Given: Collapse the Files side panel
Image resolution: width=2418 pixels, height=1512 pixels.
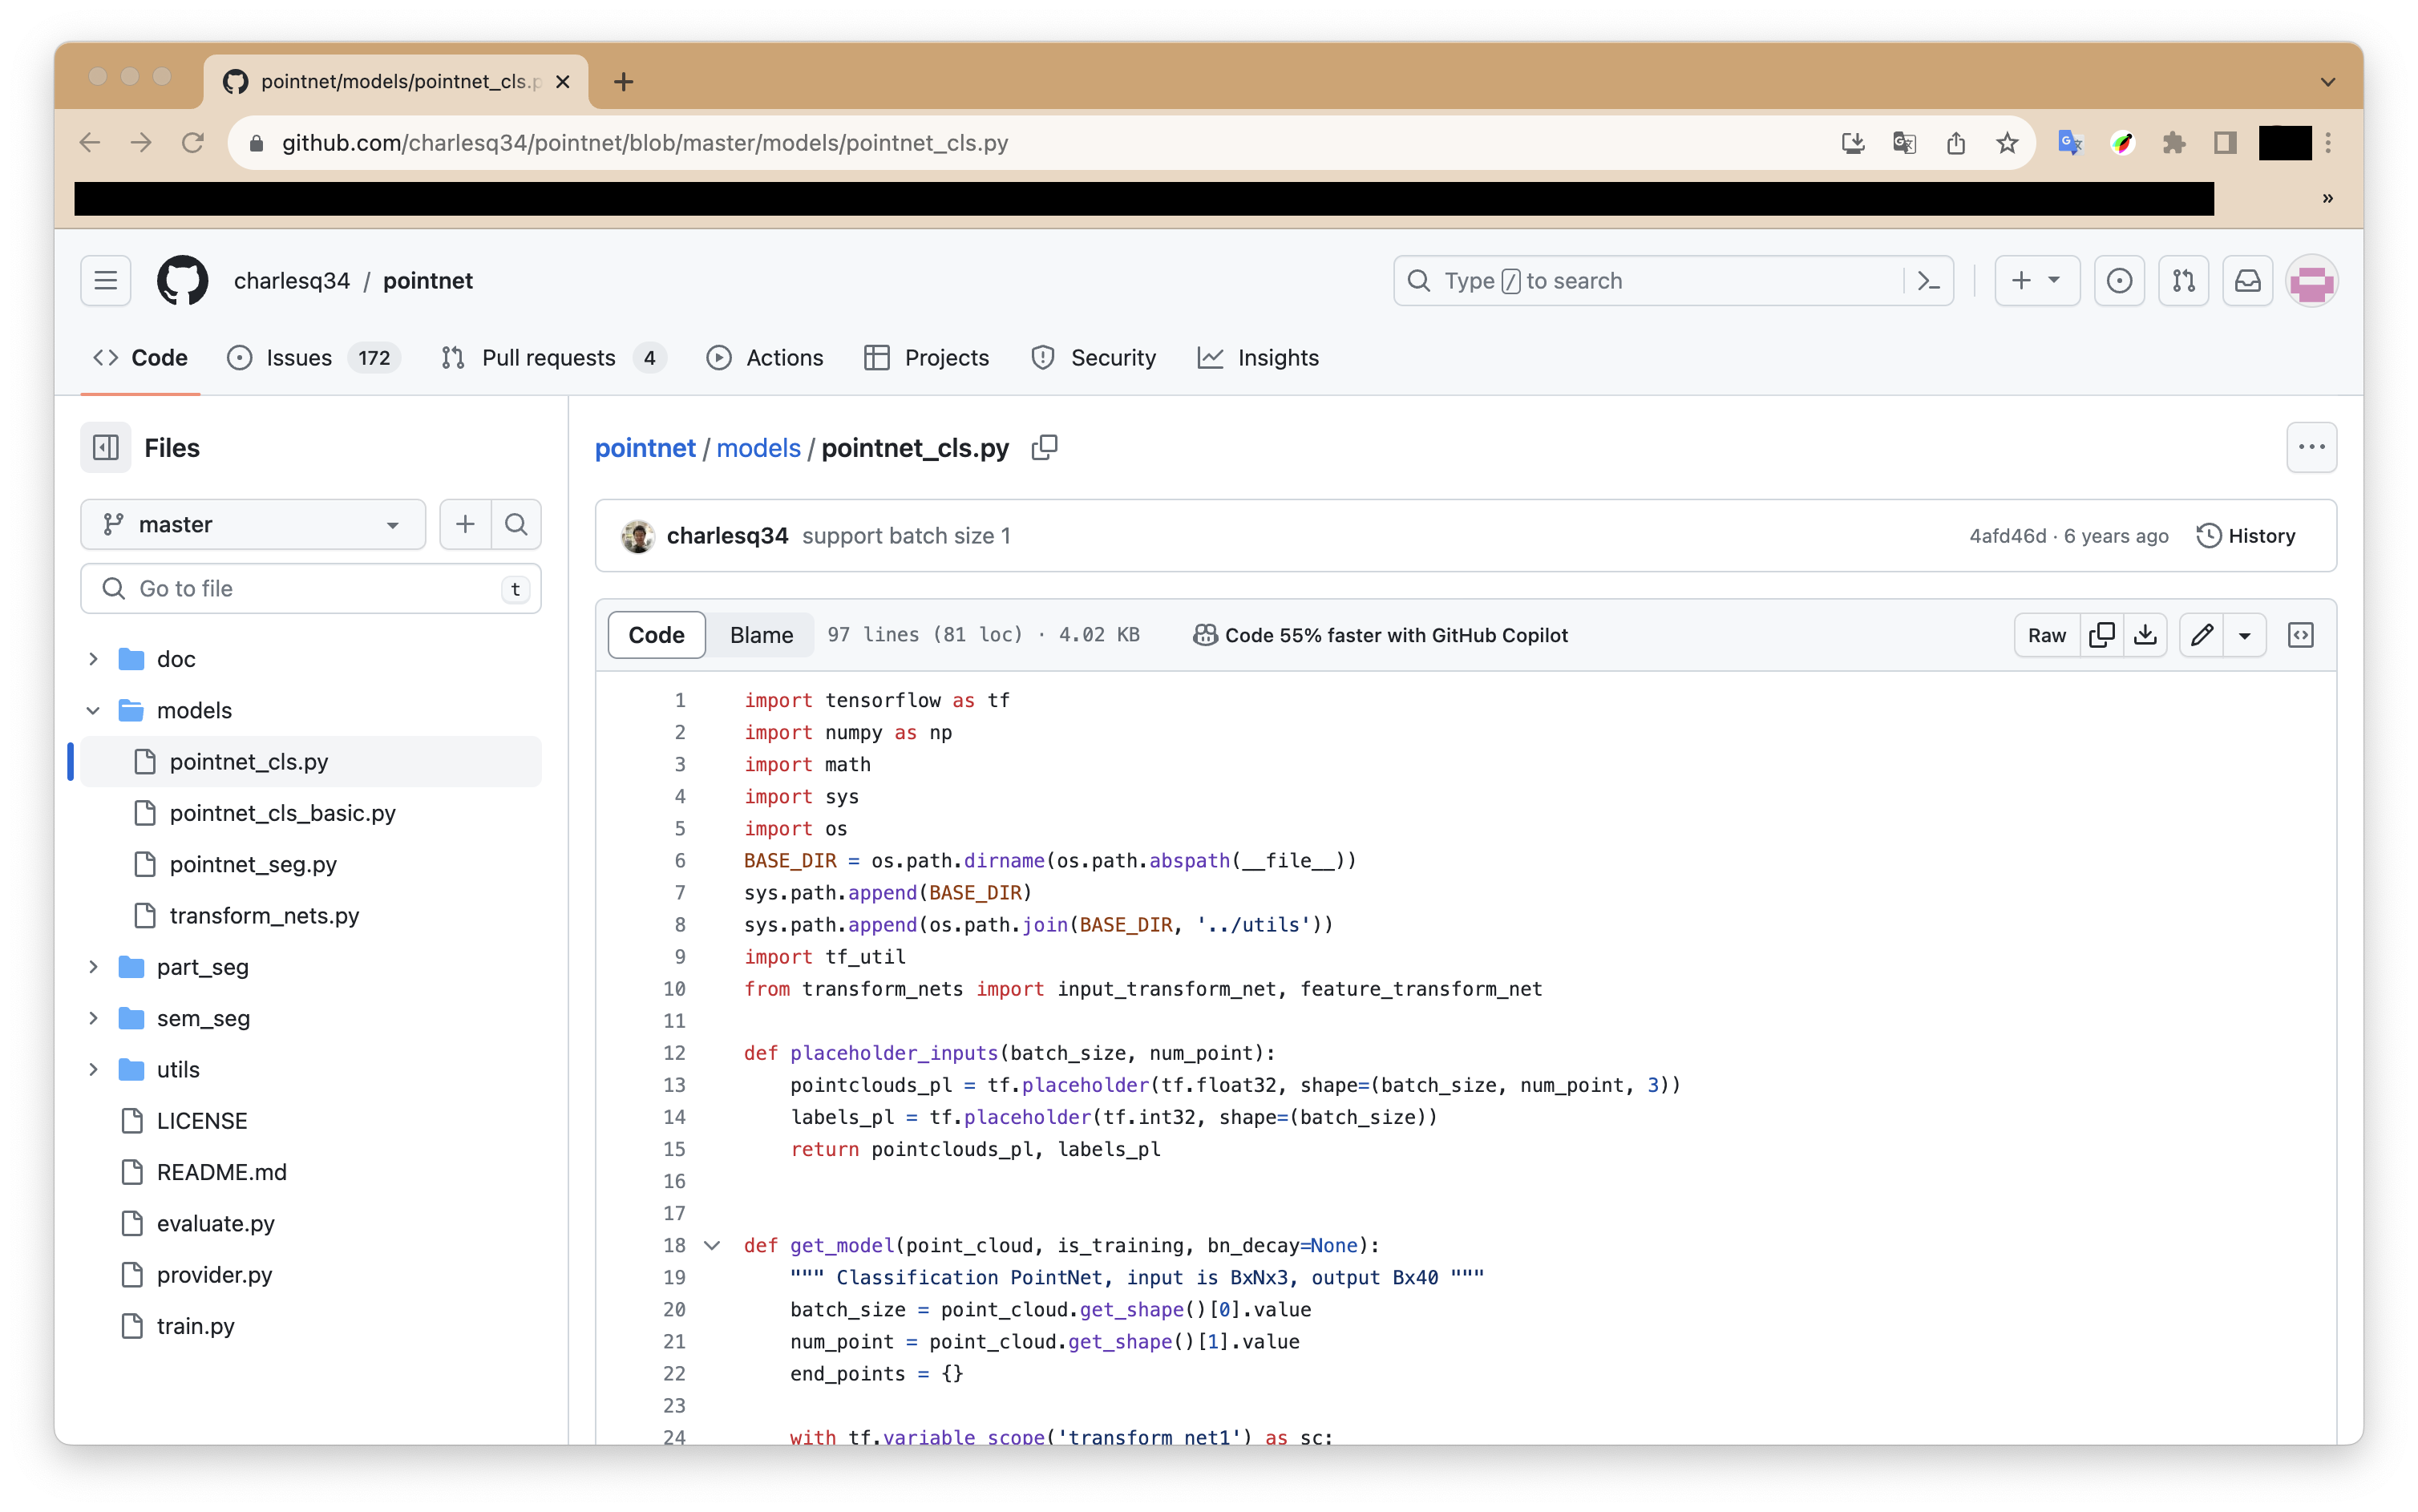Looking at the screenshot, I should pyautogui.click(x=106, y=447).
